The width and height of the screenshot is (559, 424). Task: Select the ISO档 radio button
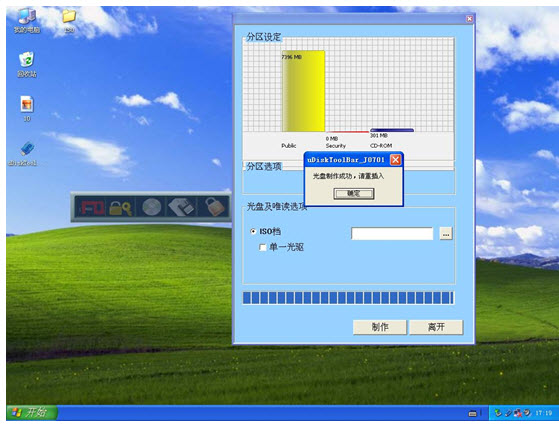[253, 231]
